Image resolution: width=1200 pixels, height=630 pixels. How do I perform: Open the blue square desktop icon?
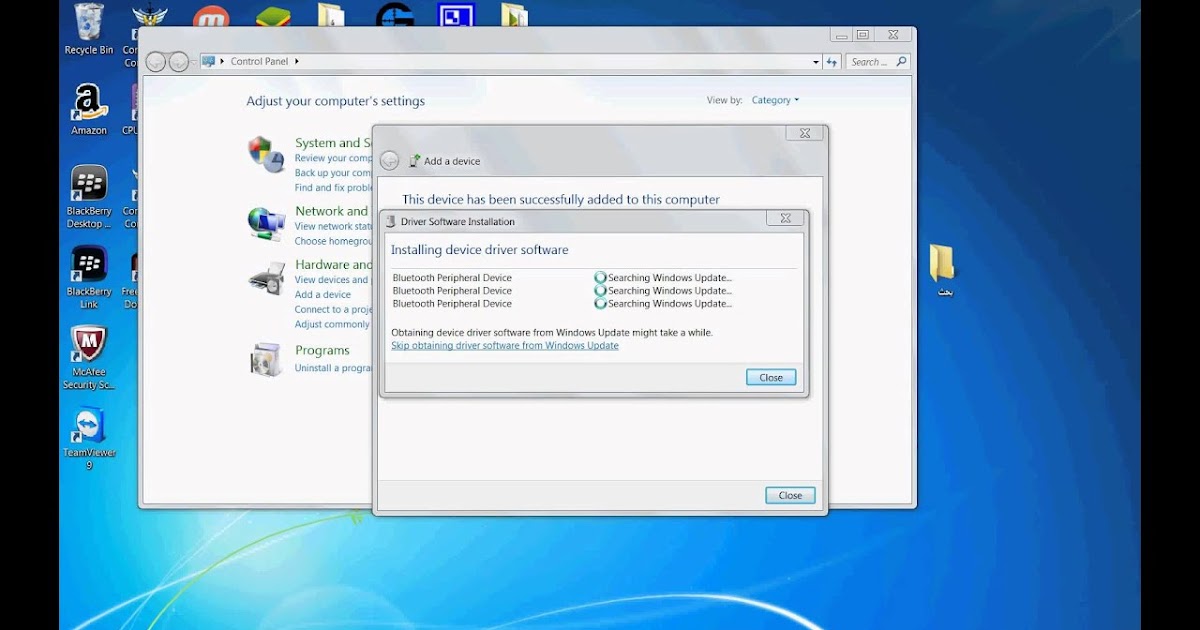(x=456, y=14)
